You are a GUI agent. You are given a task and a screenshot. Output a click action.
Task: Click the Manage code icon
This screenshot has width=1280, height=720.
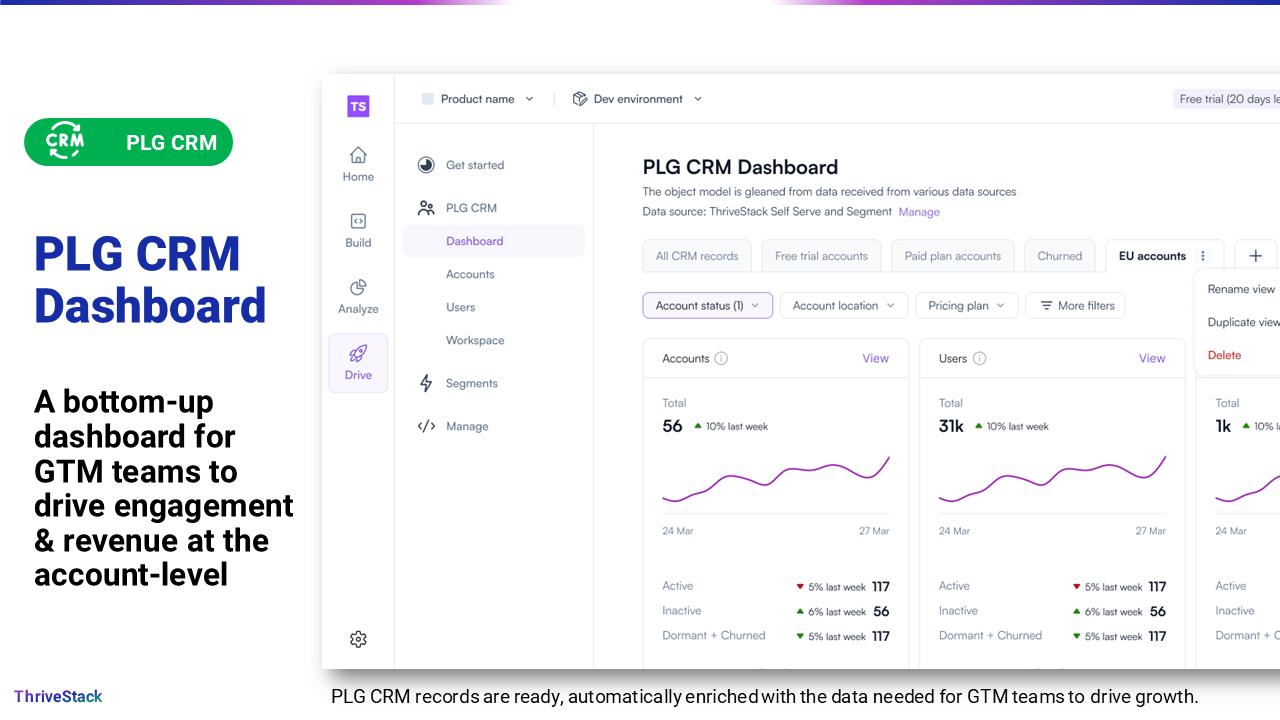pos(426,426)
